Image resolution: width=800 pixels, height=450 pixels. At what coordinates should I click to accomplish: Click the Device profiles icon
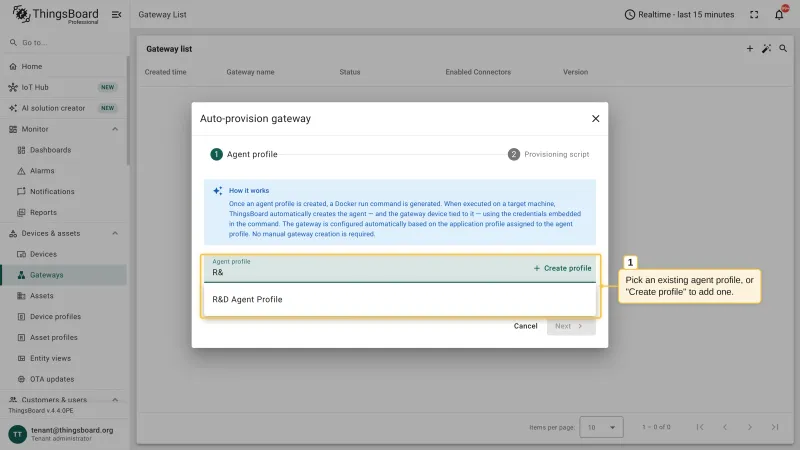21,316
